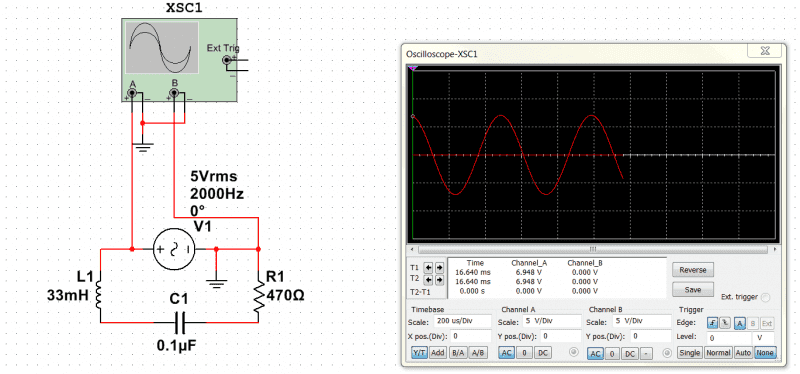Set timebase mode to Y/T
The image size is (800, 374).
click(419, 353)
